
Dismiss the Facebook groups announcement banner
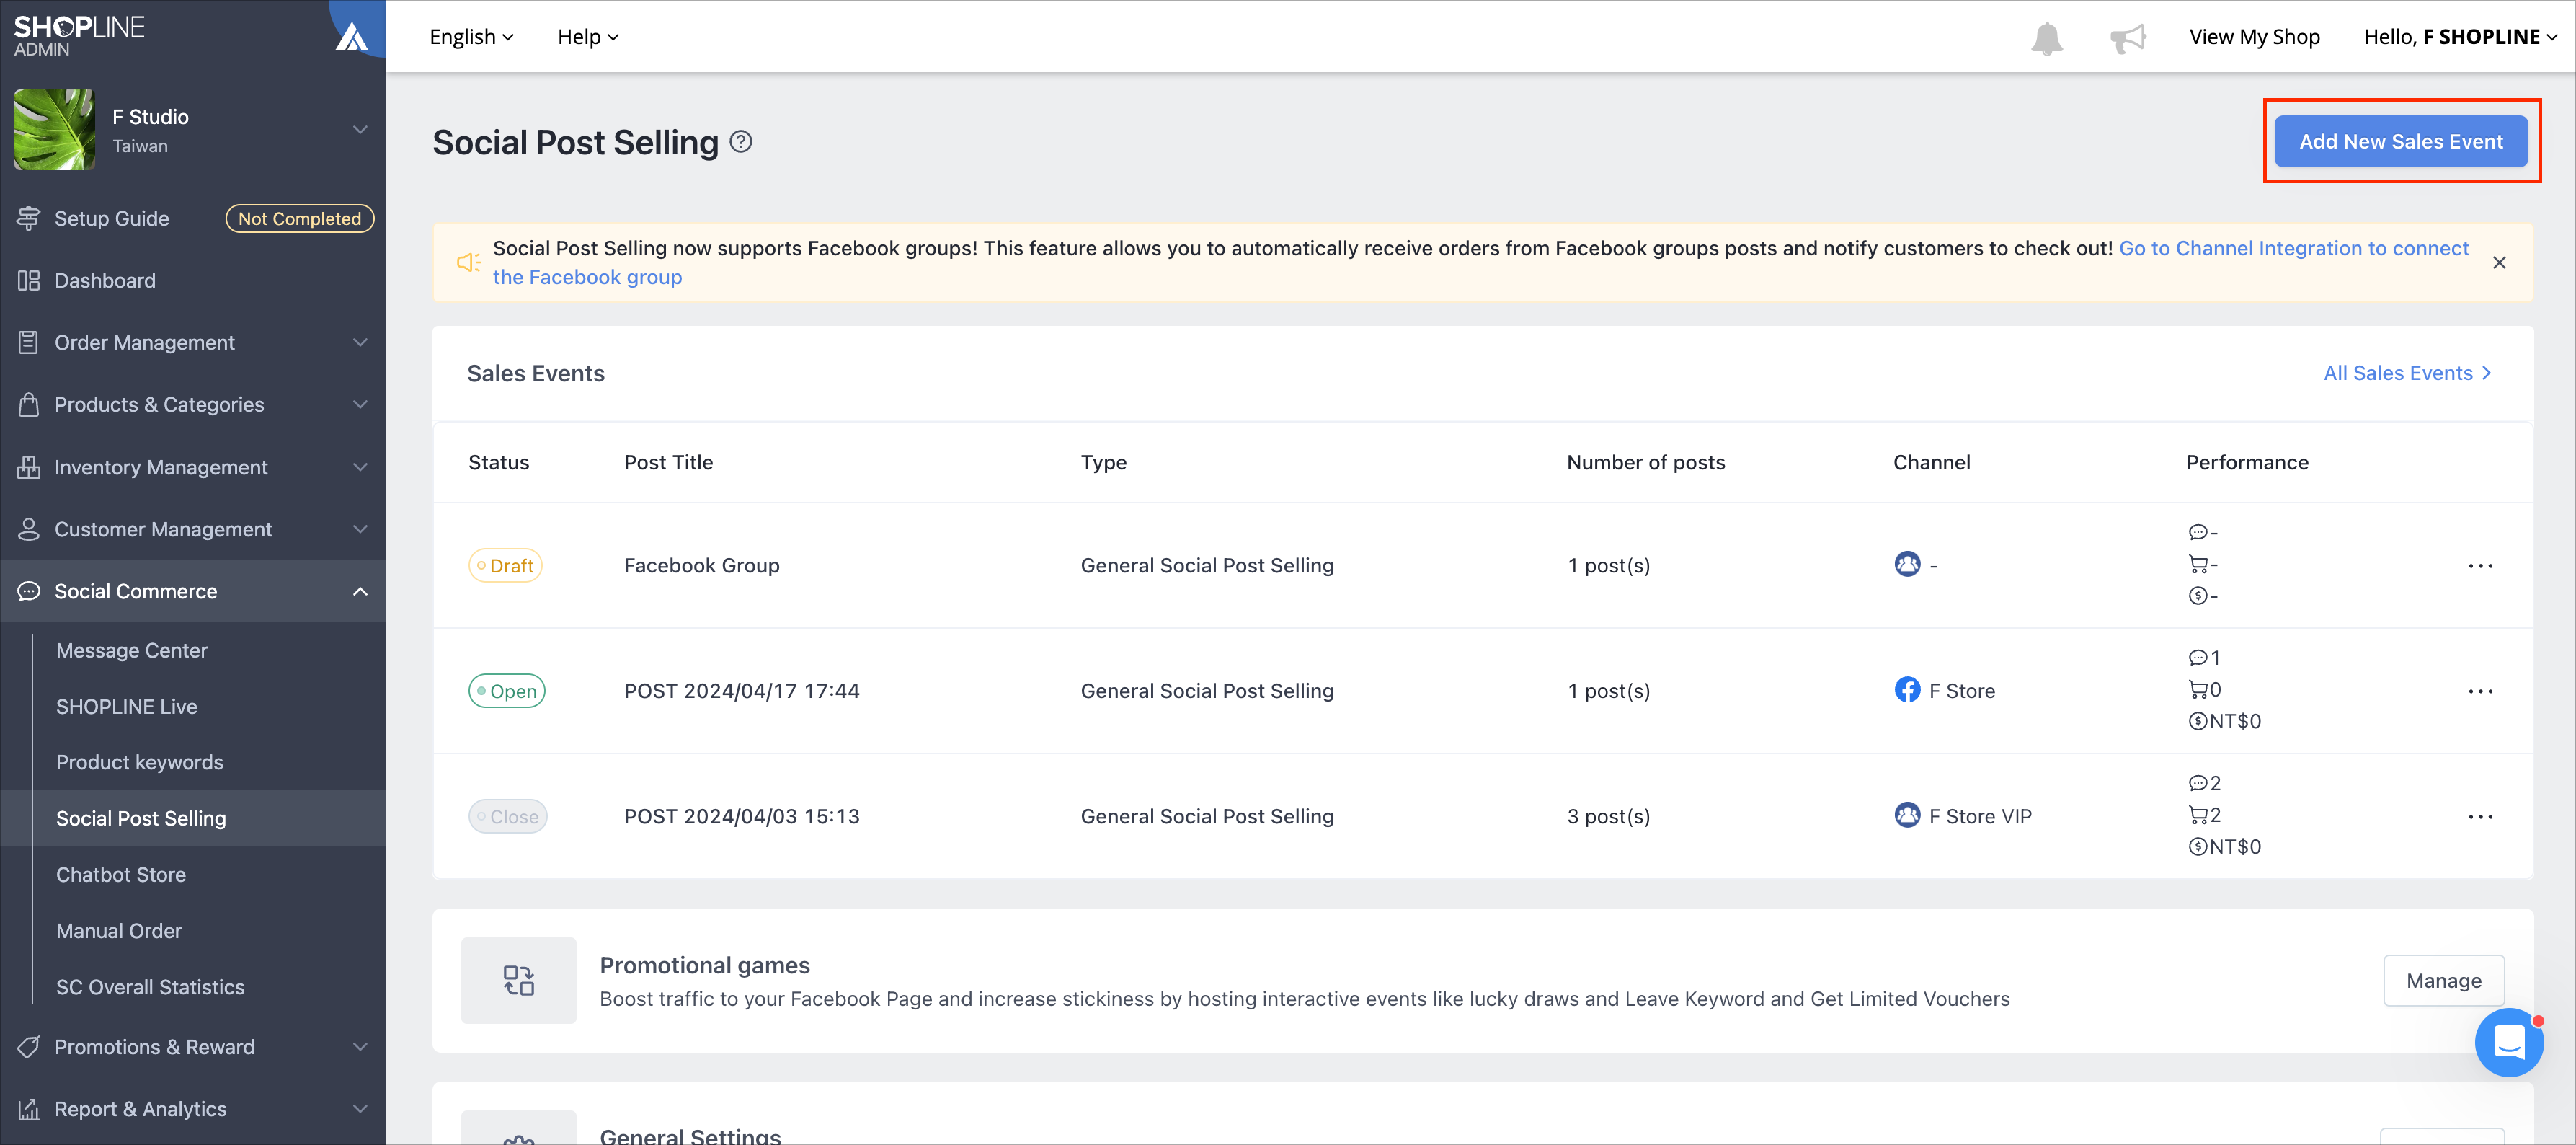pos(2499,262)
